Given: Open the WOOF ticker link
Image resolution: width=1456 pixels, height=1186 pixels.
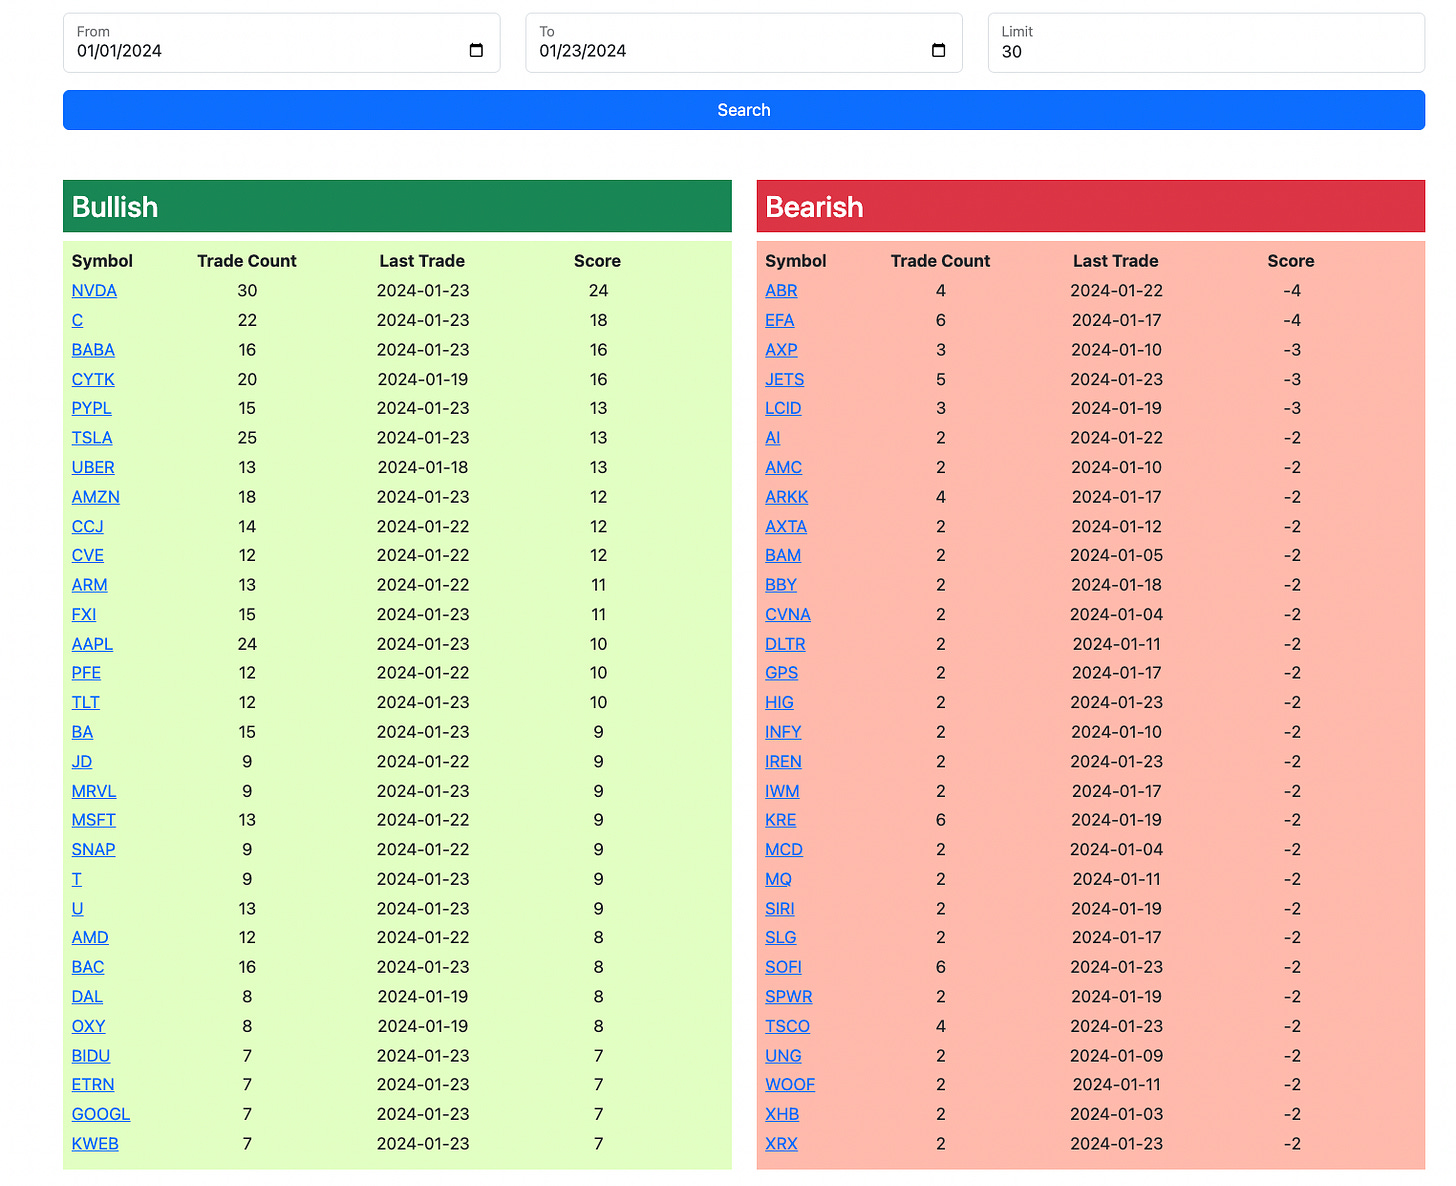Looking at the screenshot, I should pyautogui.click(x=790, y=1085).
